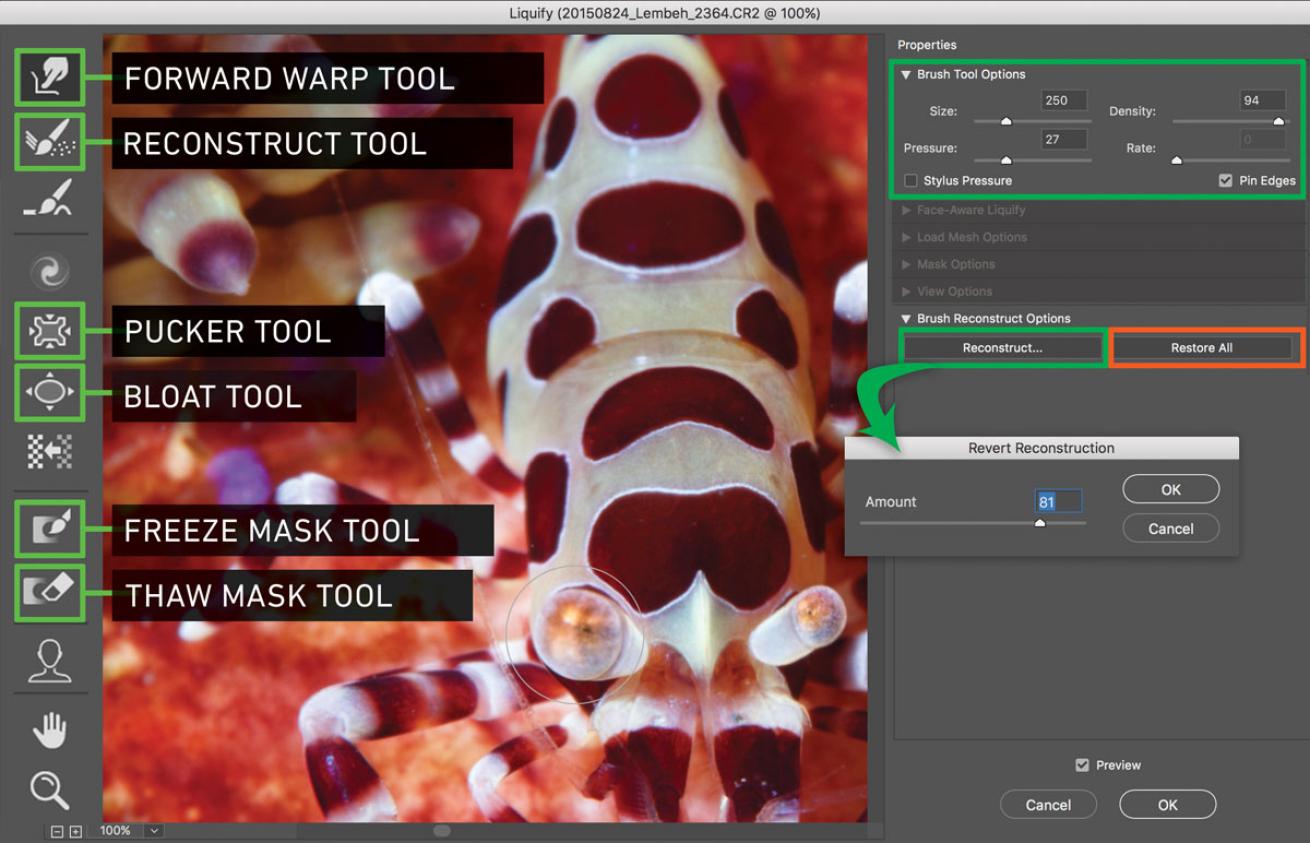
Task: Select the Pucker tool
Action: coord(49,331)
